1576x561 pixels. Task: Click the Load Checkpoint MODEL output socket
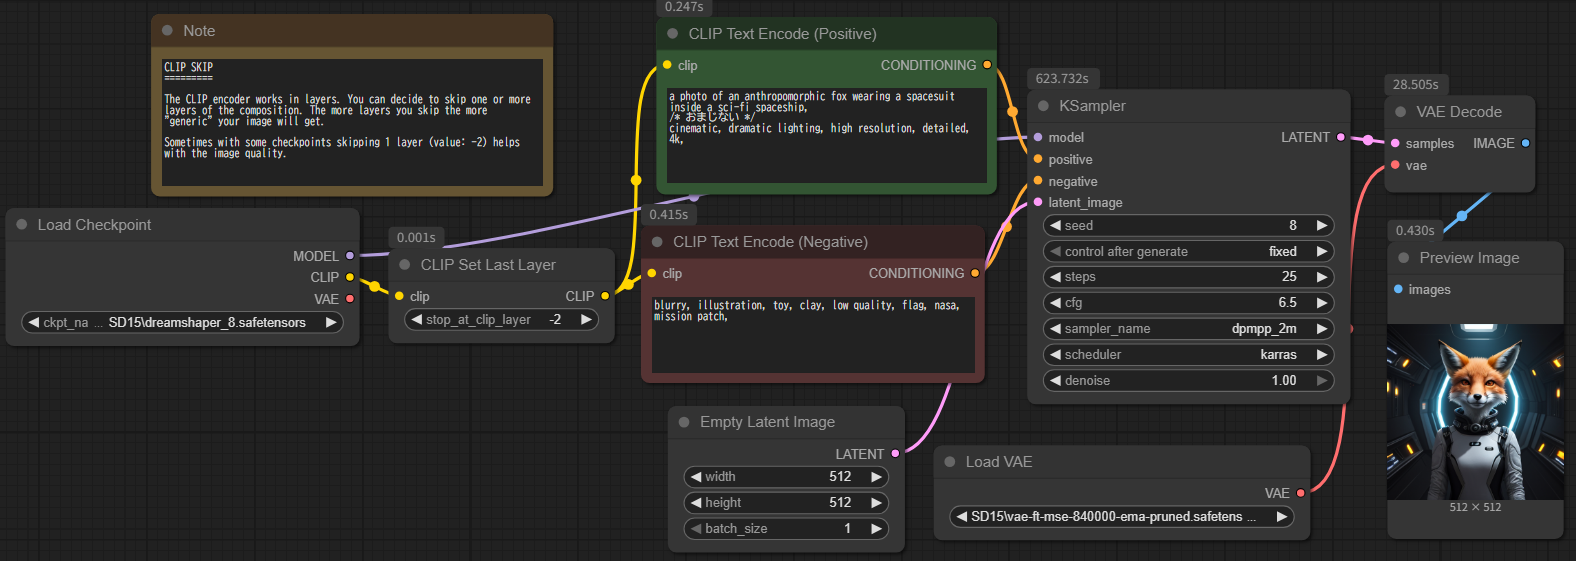coord(349,256)
